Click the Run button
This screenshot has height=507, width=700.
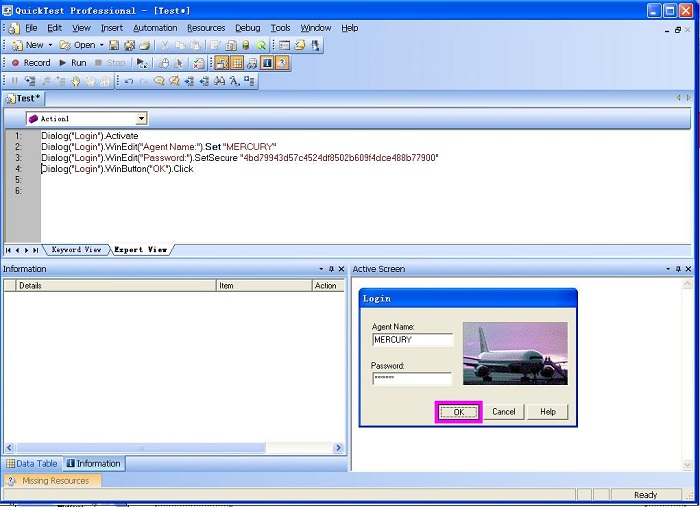[73, 63]
